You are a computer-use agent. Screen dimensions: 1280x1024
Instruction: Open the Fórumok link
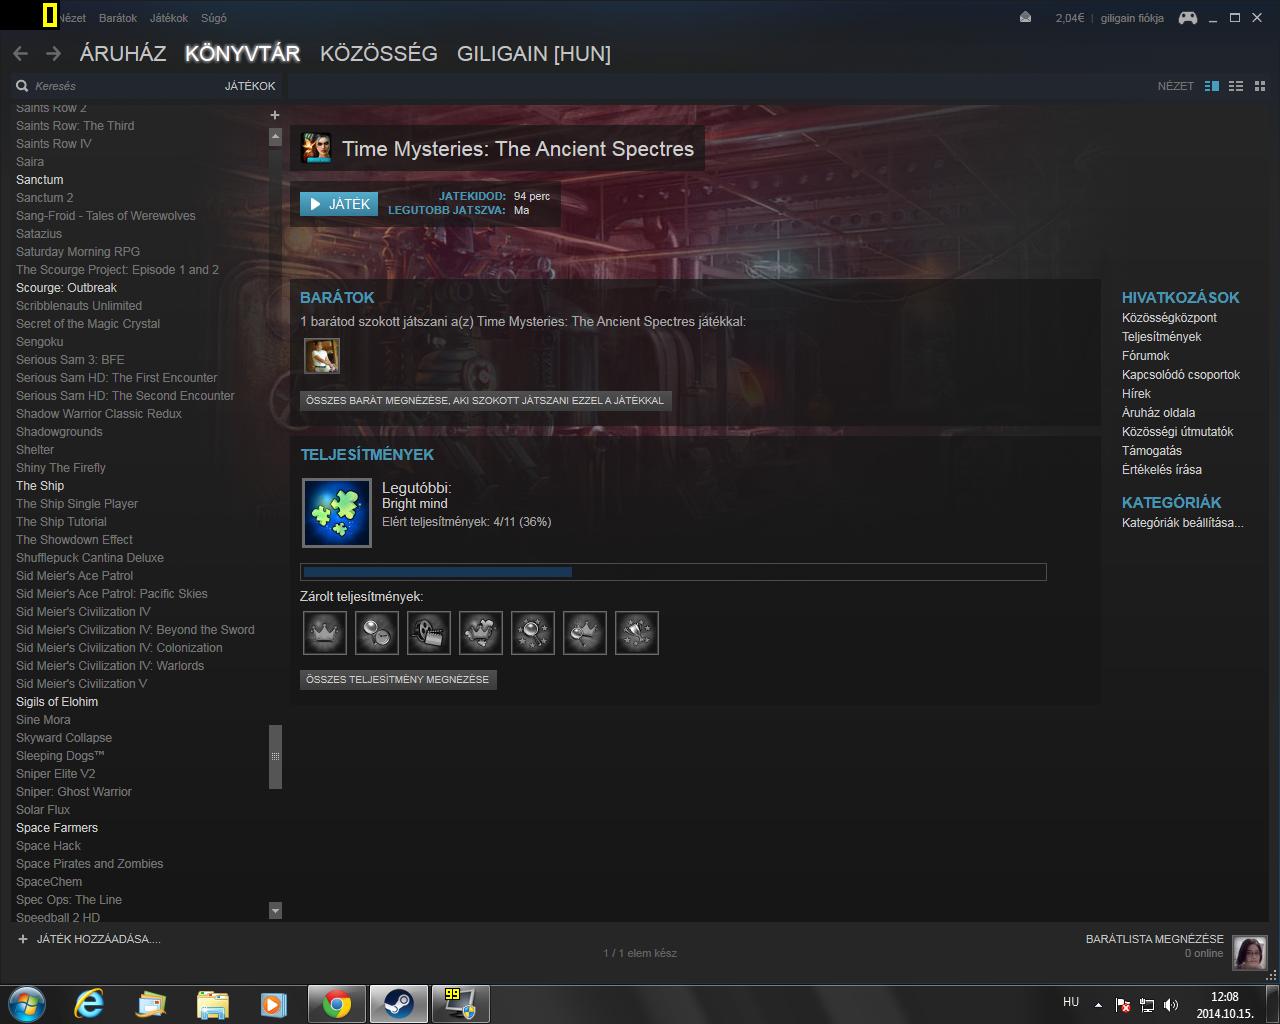click(x=1145, y=356)
